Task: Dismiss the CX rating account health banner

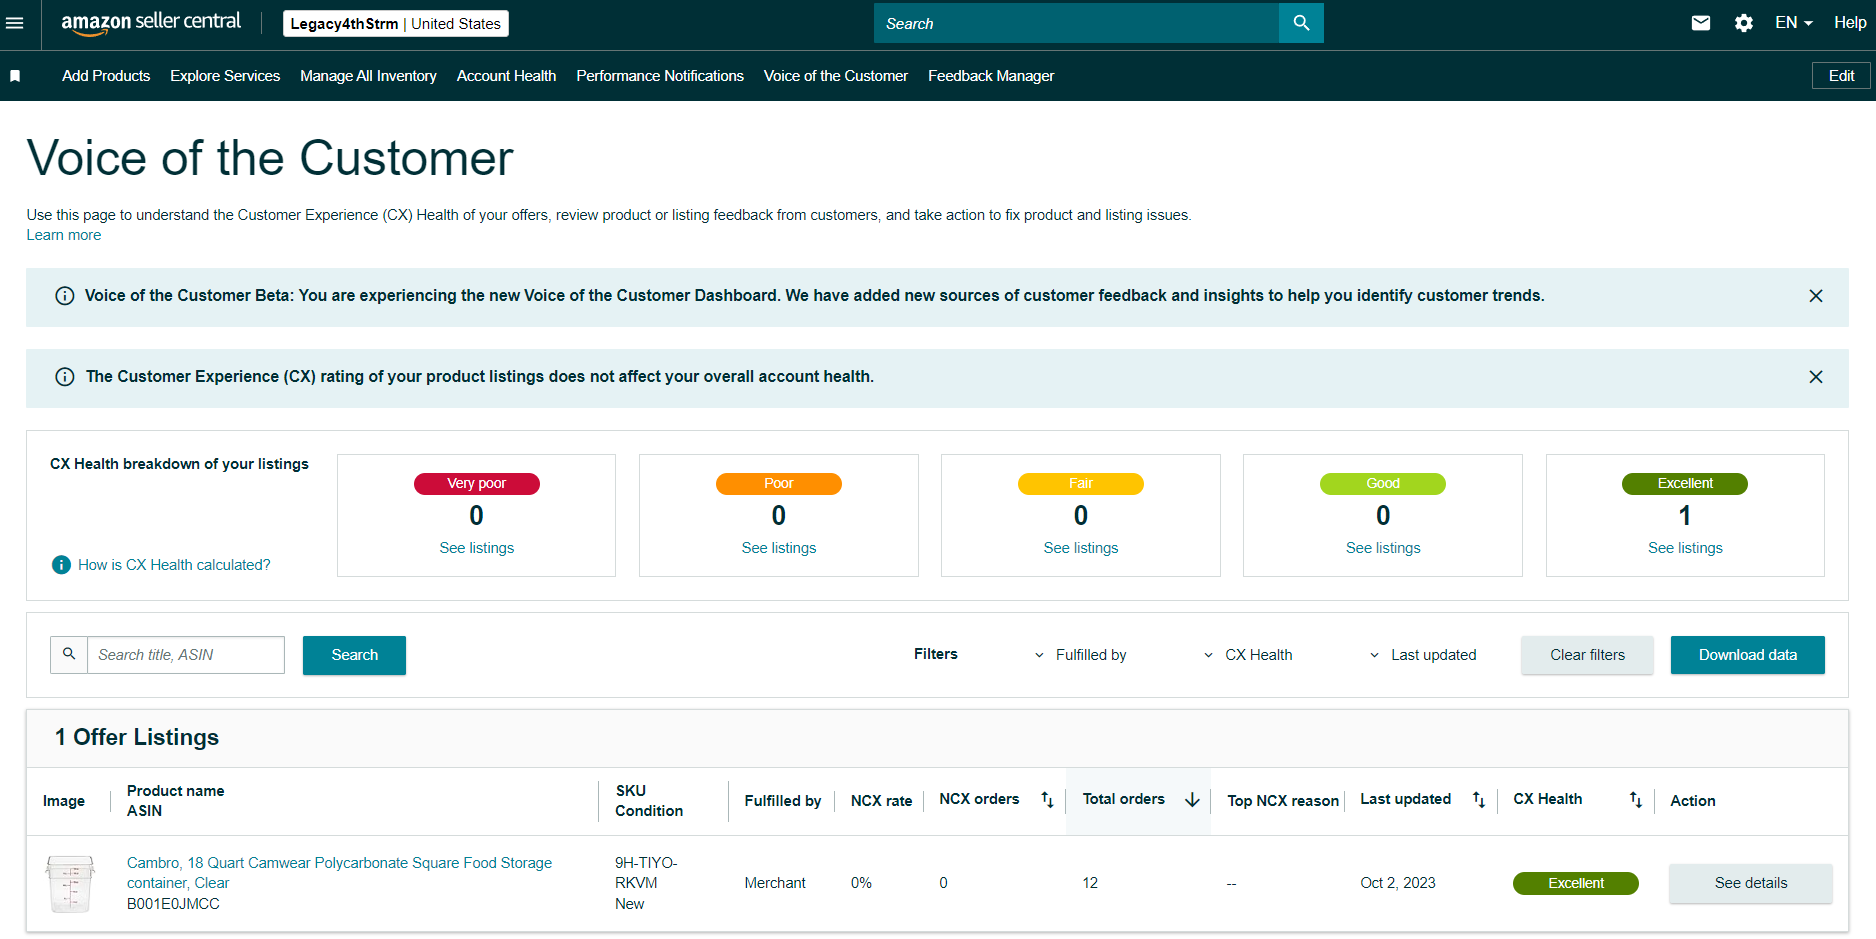Action: (x=1816, y=377)
